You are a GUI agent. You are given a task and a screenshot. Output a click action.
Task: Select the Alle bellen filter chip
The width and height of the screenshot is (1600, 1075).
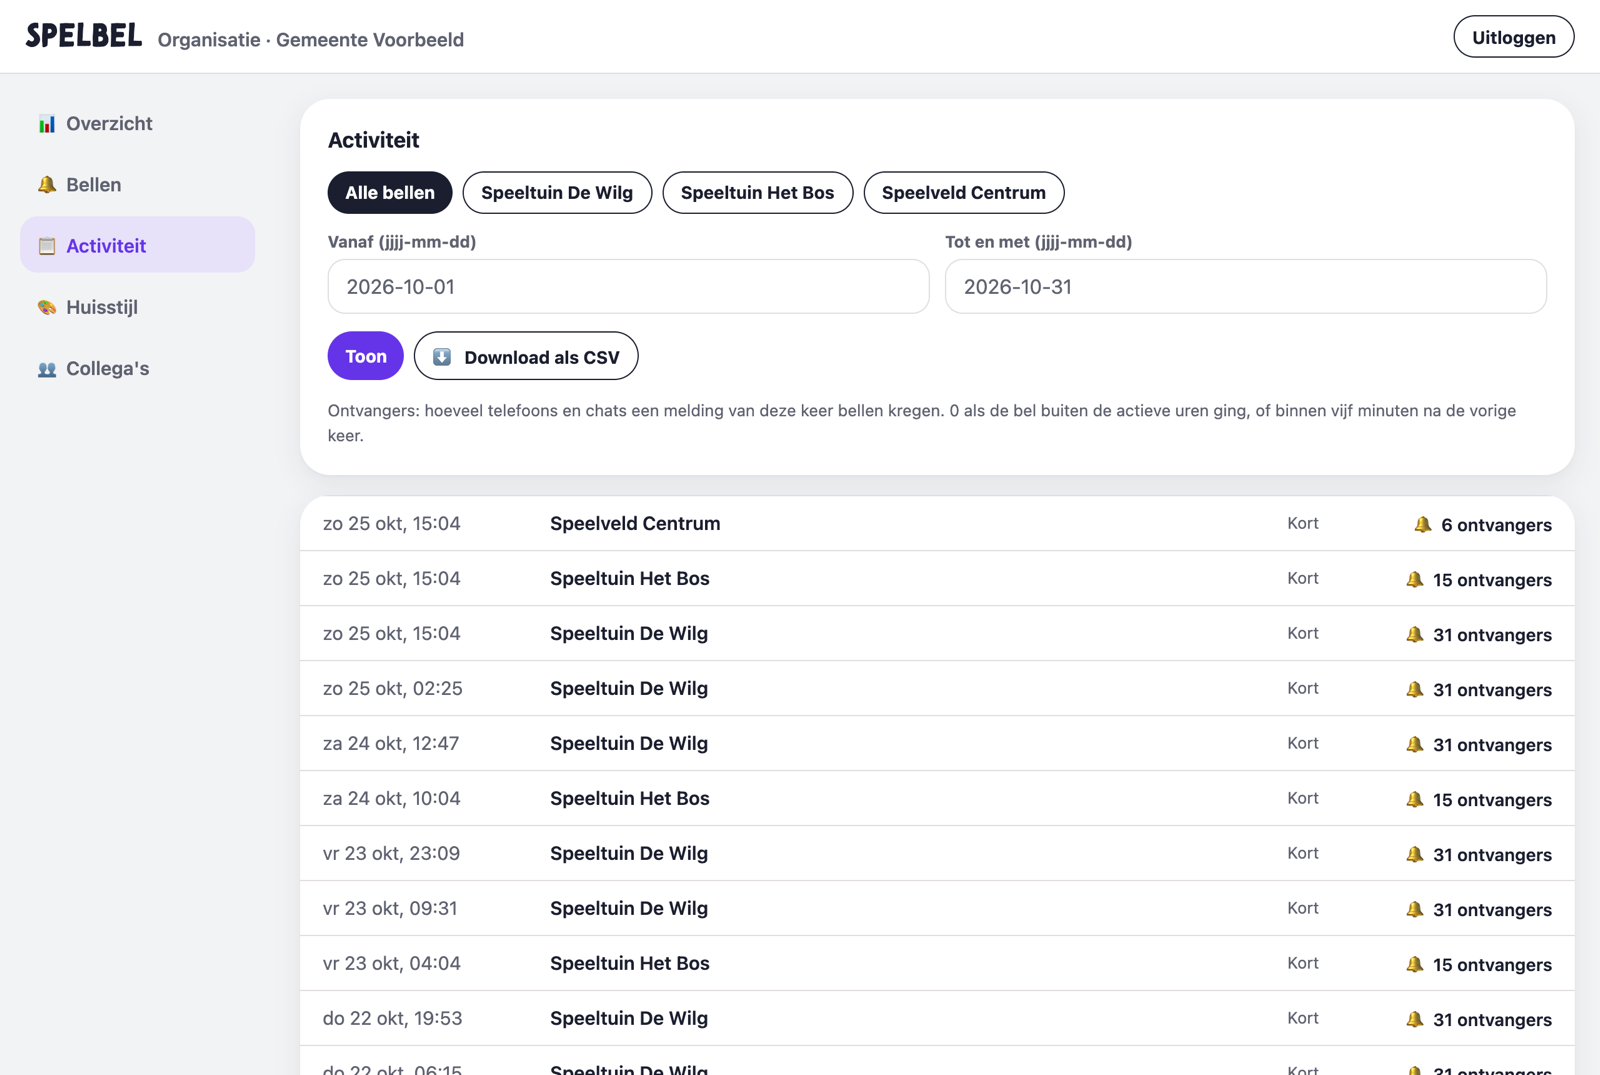[x=390, y=193]
